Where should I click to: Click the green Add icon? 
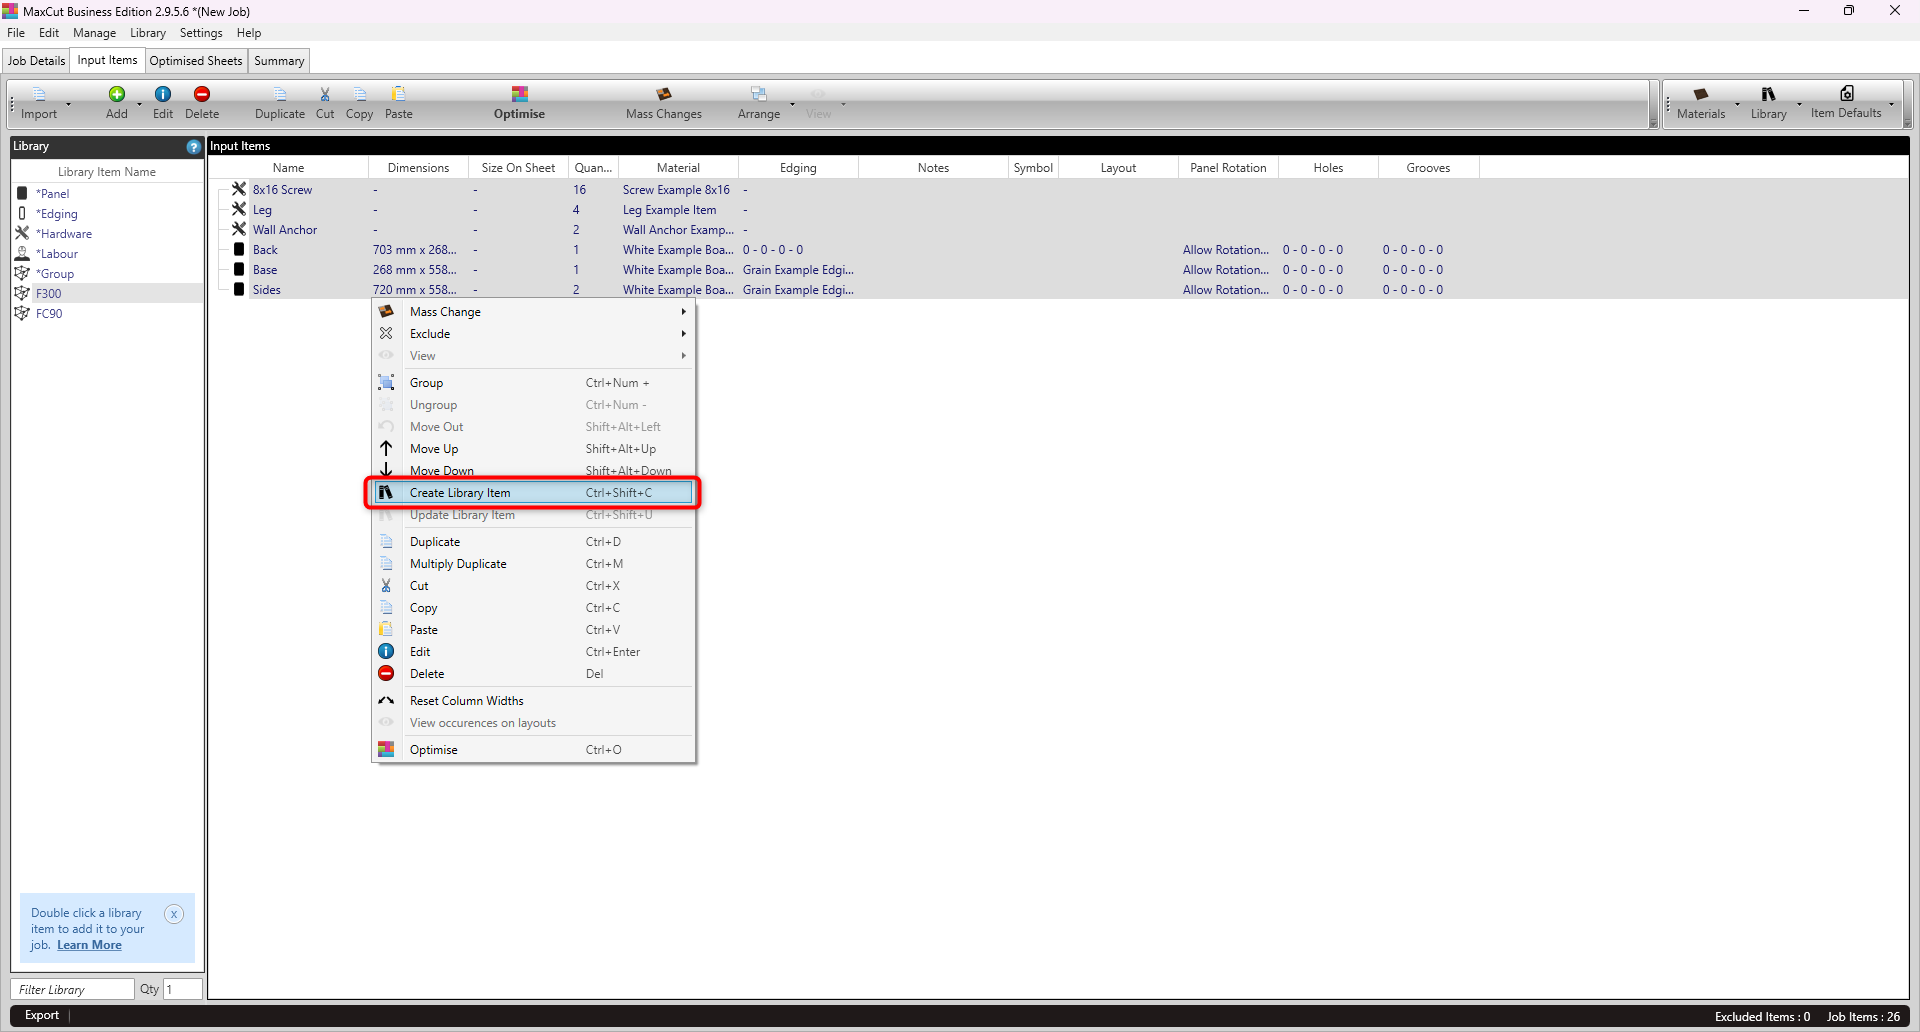[x=117, y=94]
